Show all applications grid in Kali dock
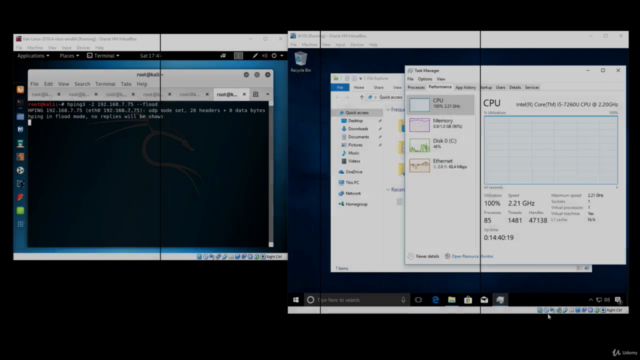640x360 pixels. click(20, 224)
